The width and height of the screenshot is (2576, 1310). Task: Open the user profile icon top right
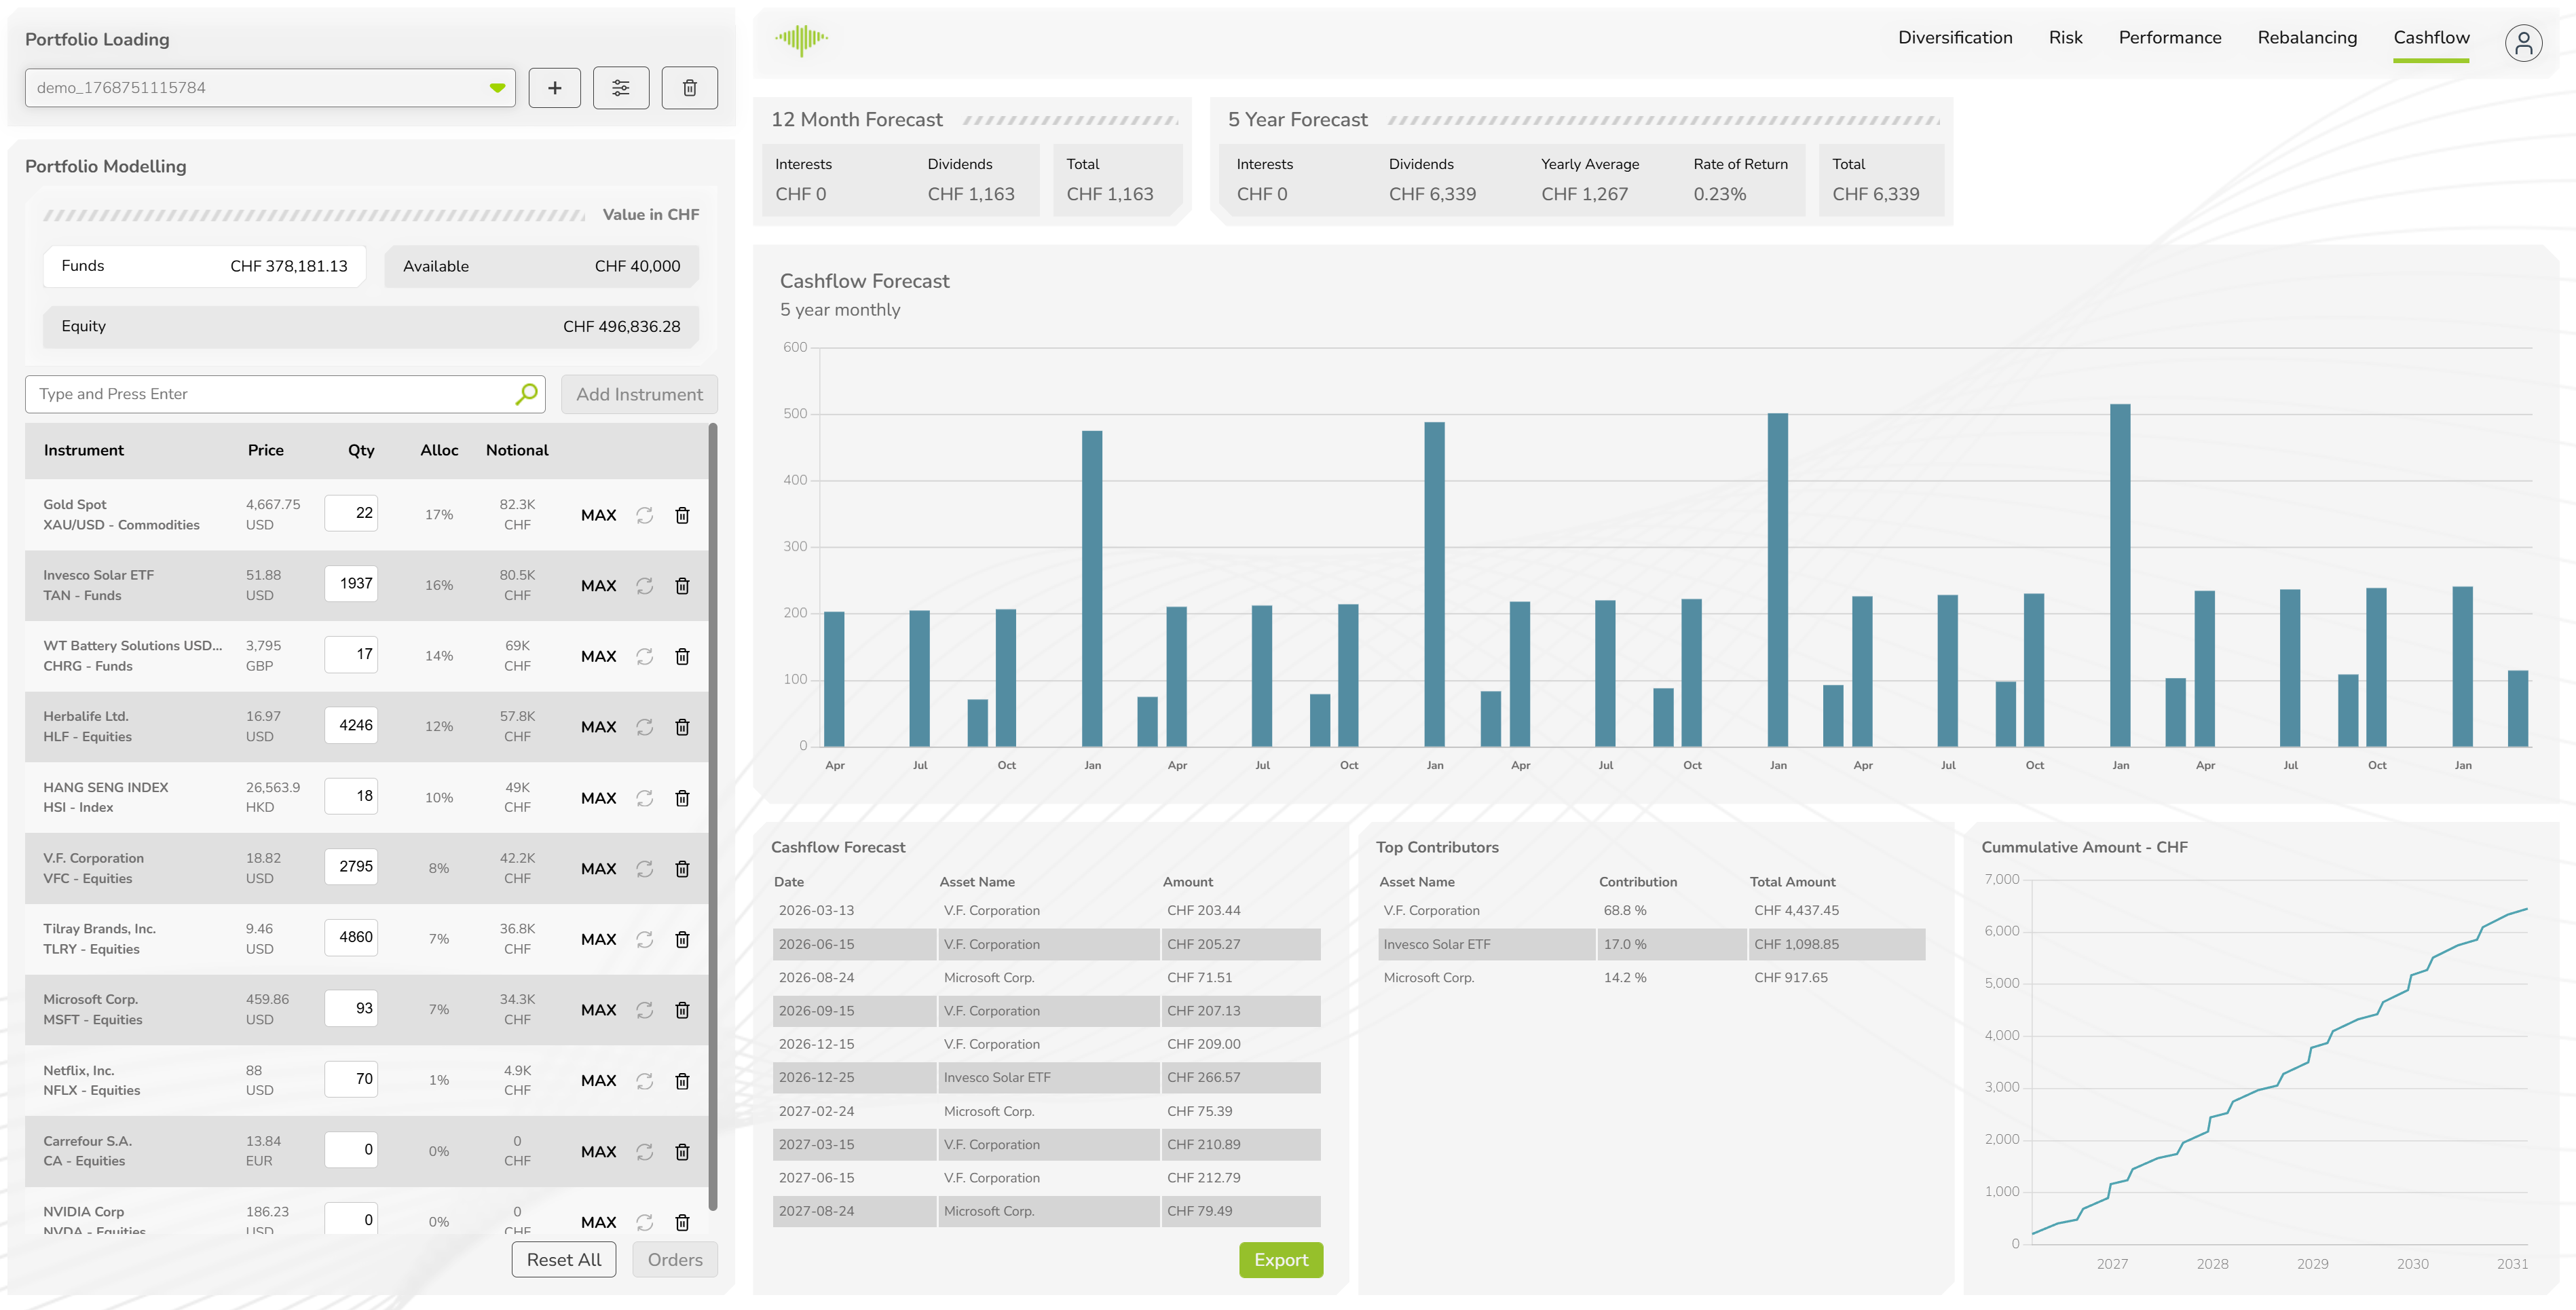point(2524,43)
